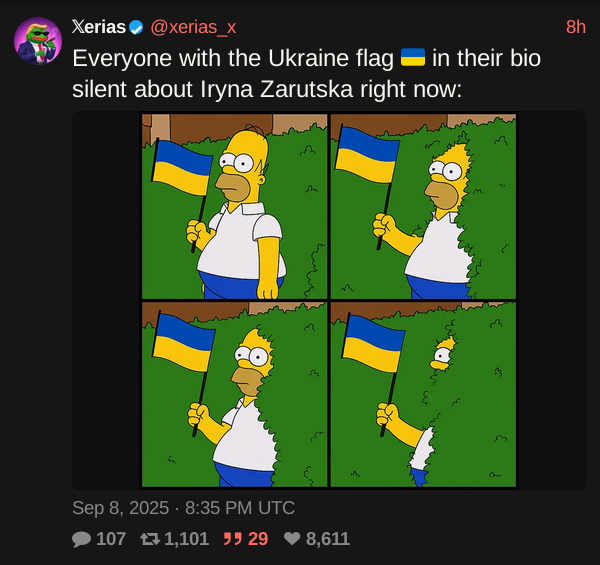
Task: Click the red quote marks icon
Action: click(x=233, y=539)
